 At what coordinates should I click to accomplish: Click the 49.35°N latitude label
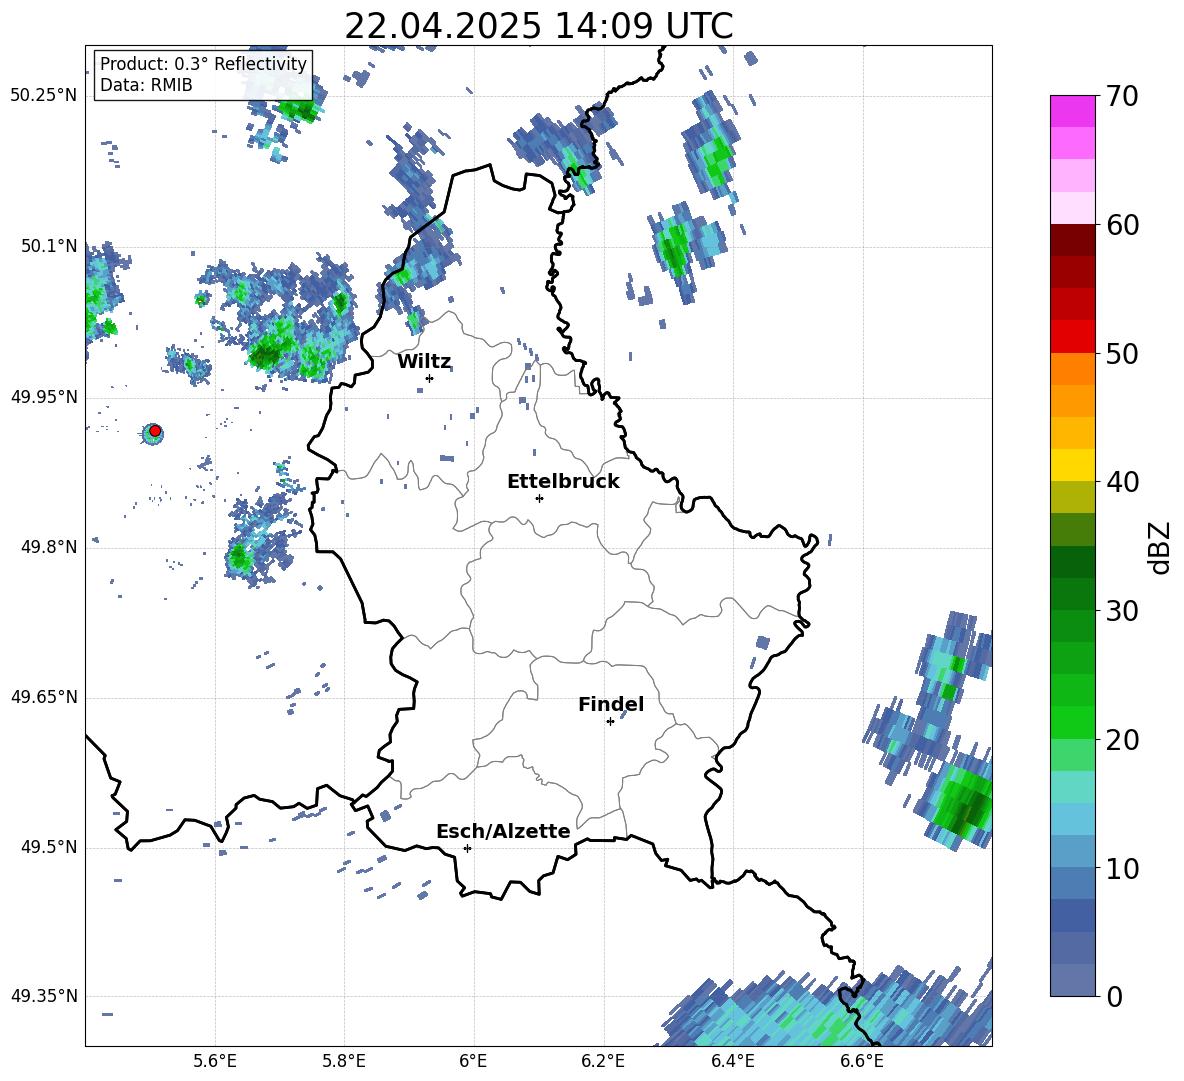(x=44, y=996)
